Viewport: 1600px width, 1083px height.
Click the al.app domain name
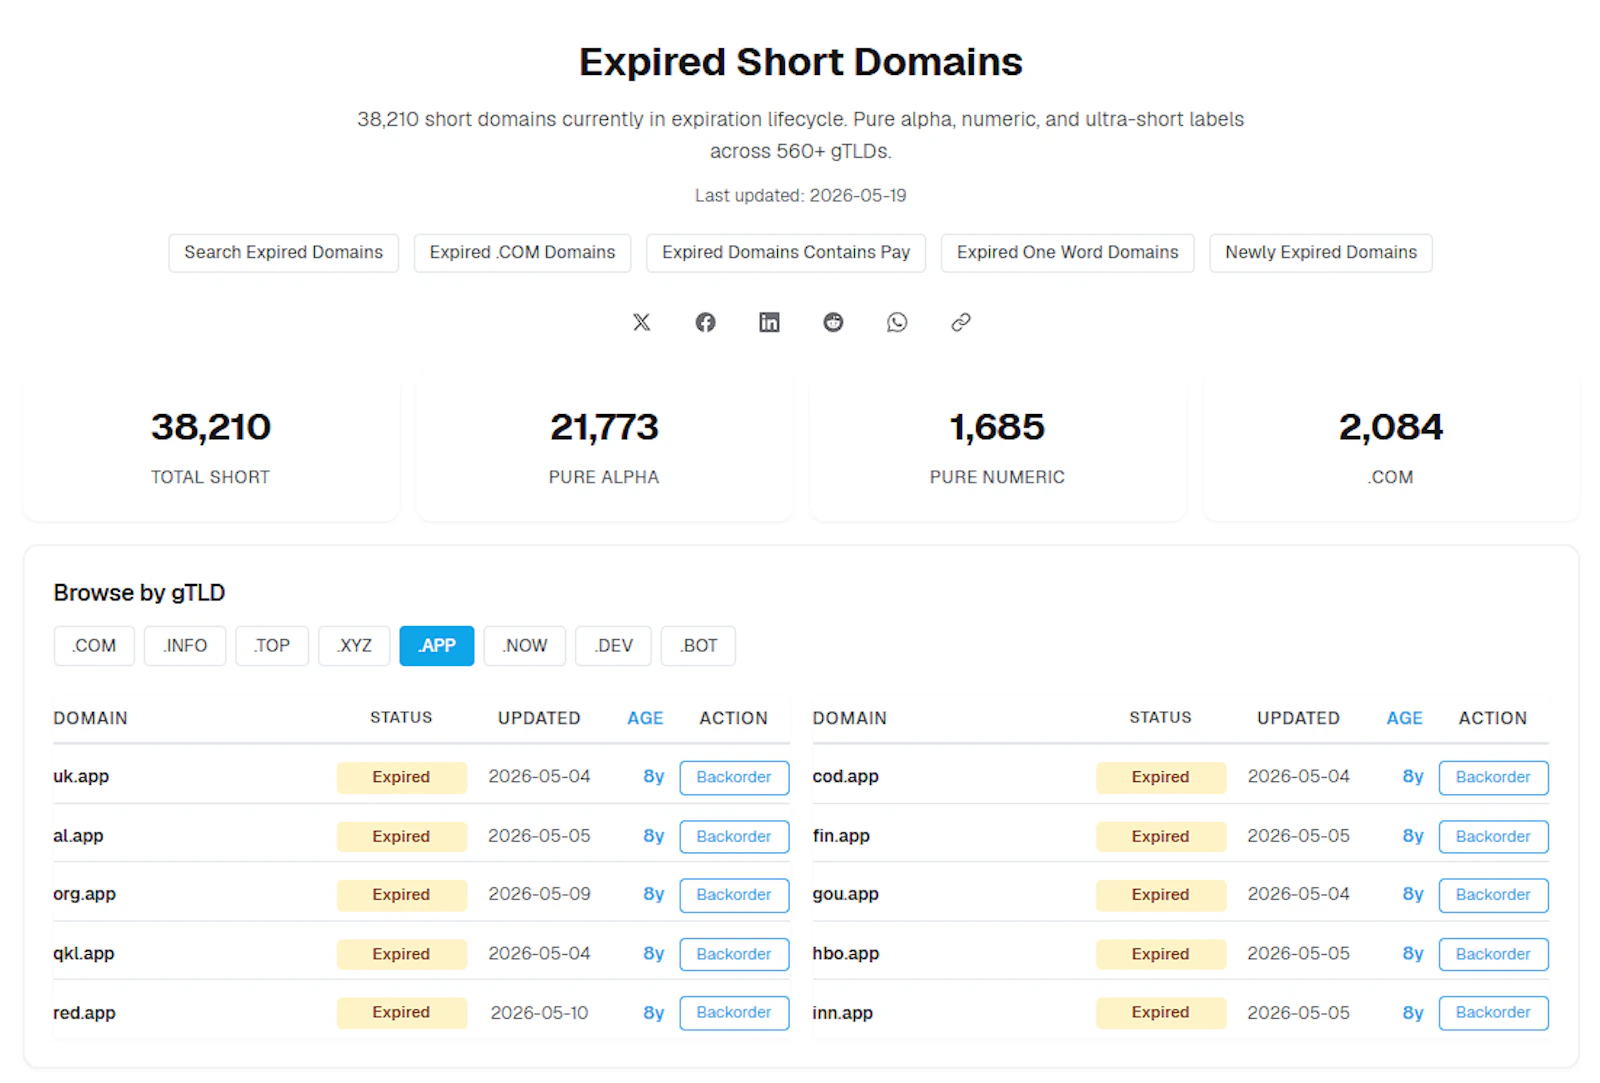point(78,835)
